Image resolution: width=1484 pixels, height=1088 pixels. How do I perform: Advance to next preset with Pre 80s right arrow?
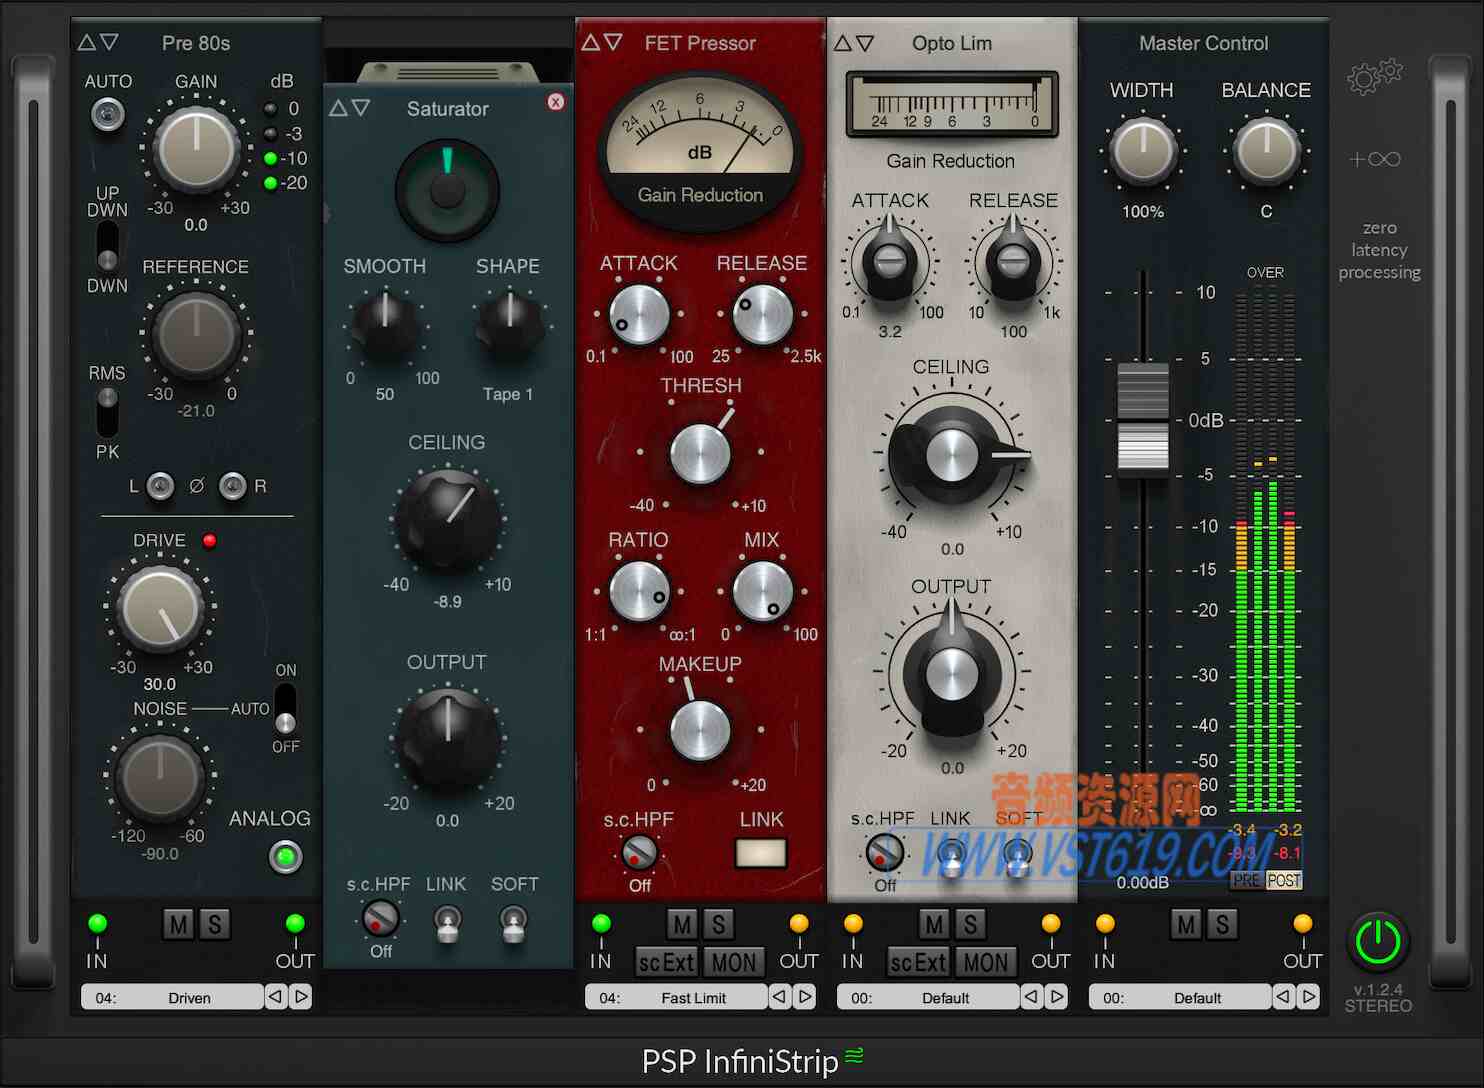[x=302, y=997]
